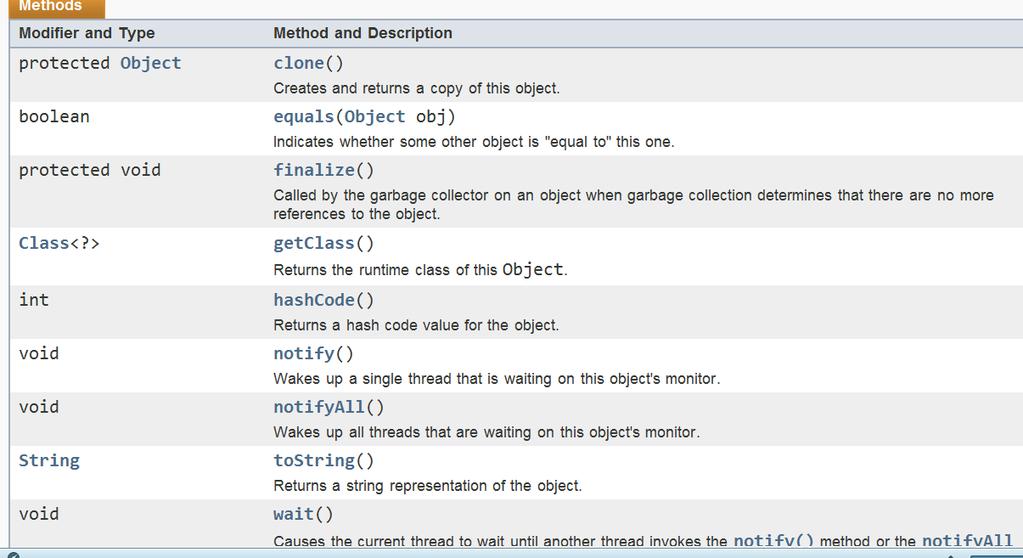This screenshot has width=1023, height=558.
Task: Open the equals method link
Action: [303, 117]
